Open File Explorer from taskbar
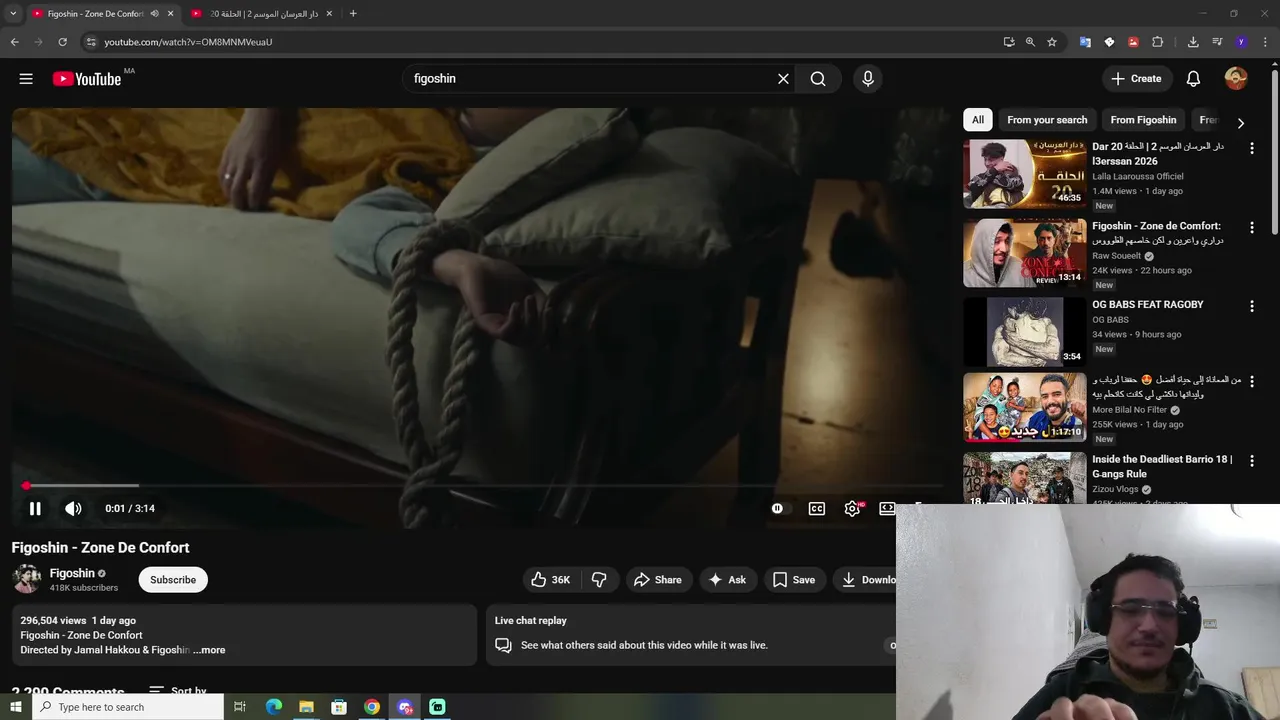1280x720 pixels. click(306, 707)
